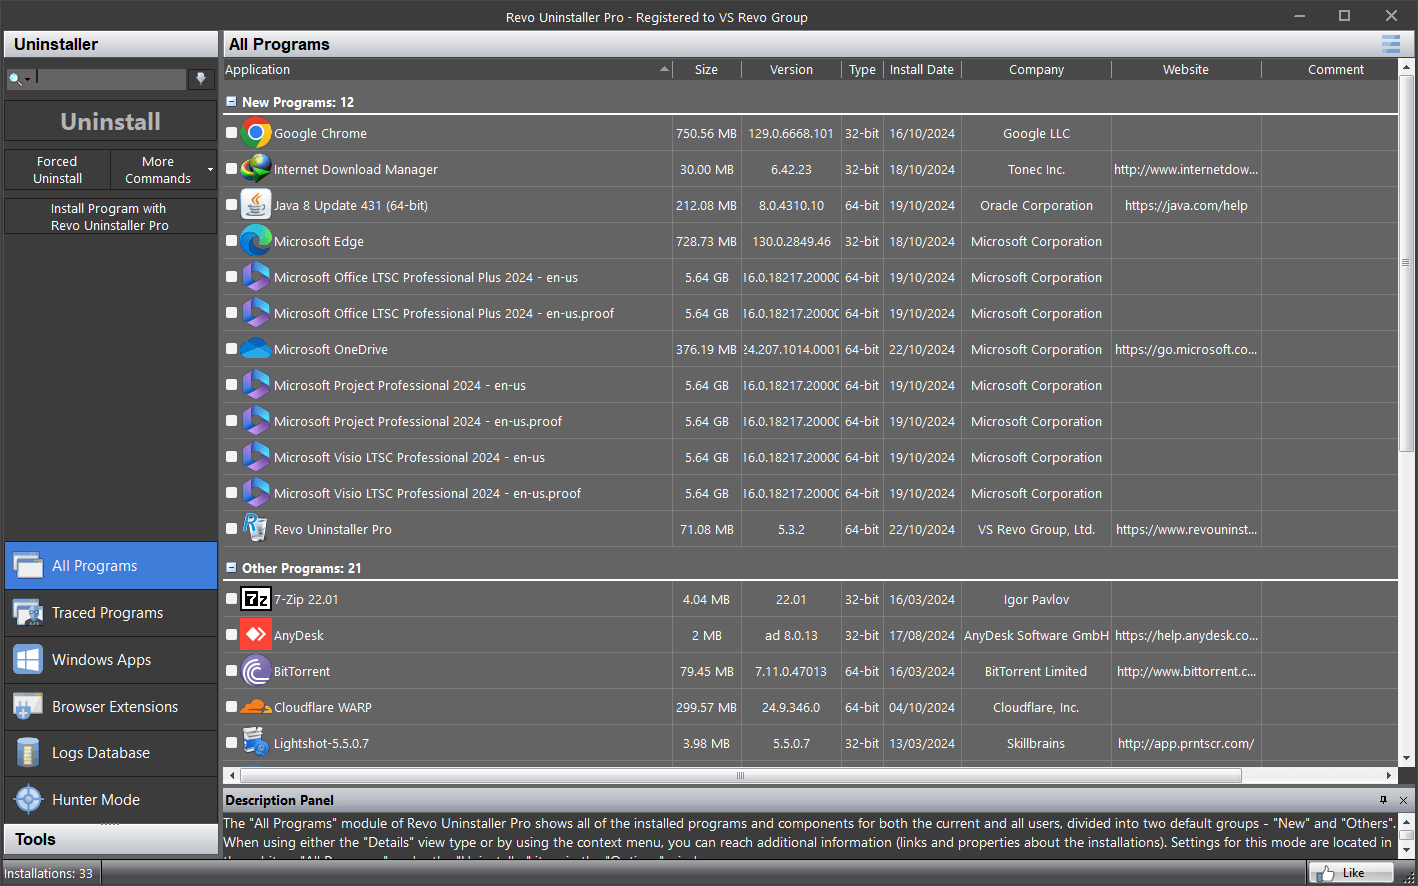1418x886 pixels.
Task: Tick the checkbox for Revo Uninstaller Pro
Action: [230, 529]
